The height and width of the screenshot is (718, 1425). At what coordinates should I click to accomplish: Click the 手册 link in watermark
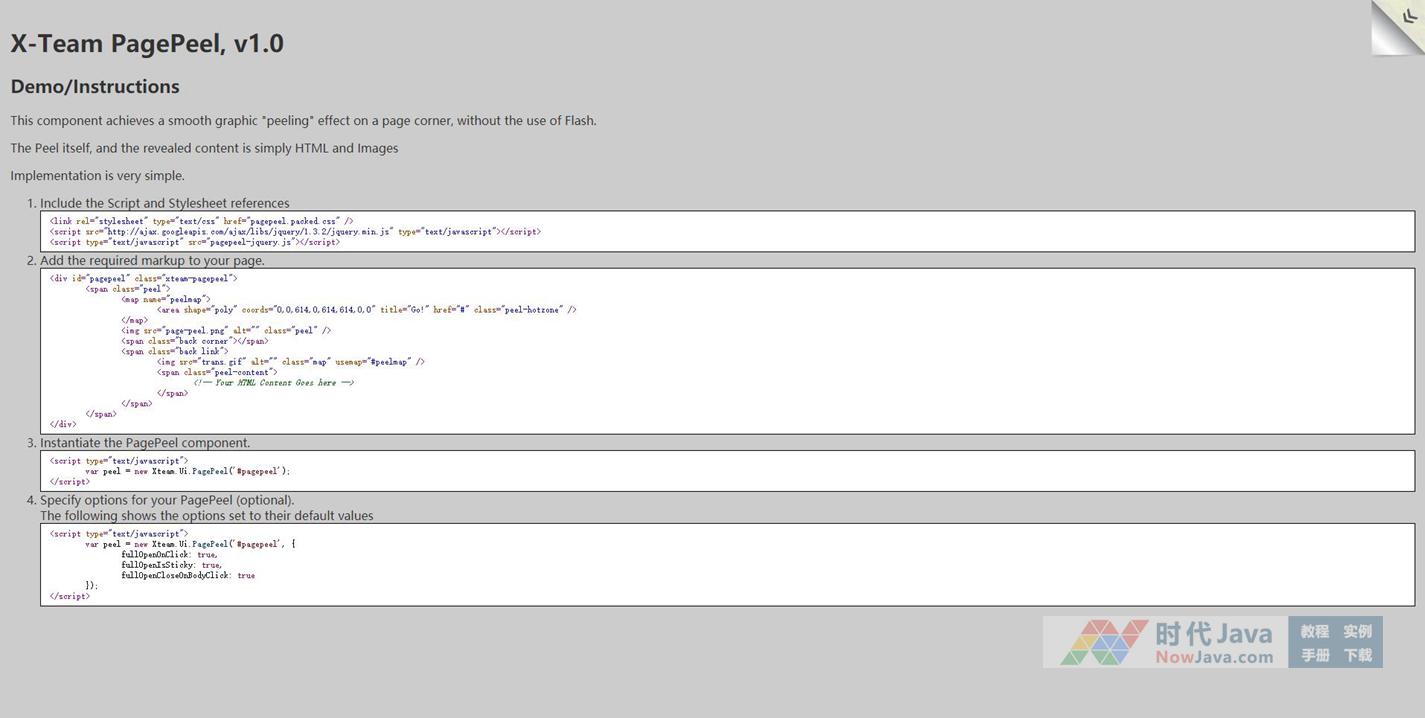[x=1314, y=656]
